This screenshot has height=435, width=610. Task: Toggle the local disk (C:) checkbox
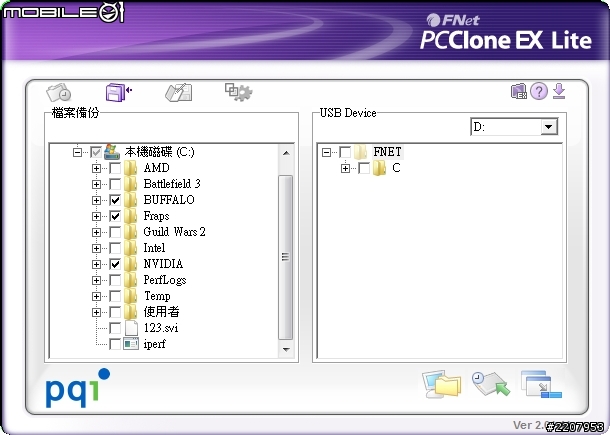coord(96,152)
